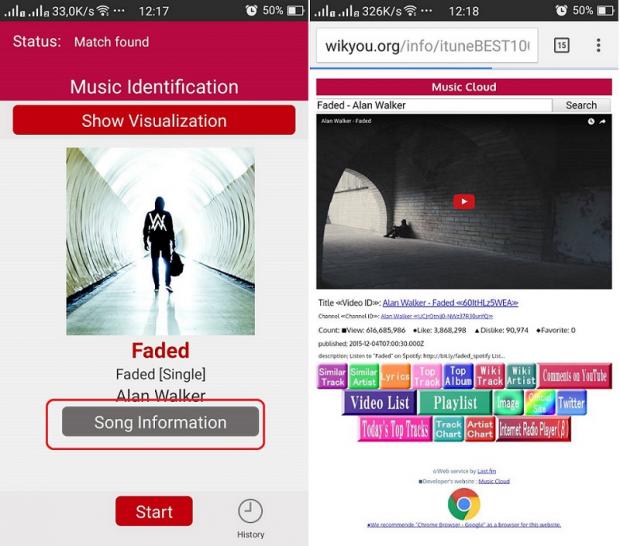Open the browser tabs counter icon
This screenshot has width=620, height=546.
point(561,45)
